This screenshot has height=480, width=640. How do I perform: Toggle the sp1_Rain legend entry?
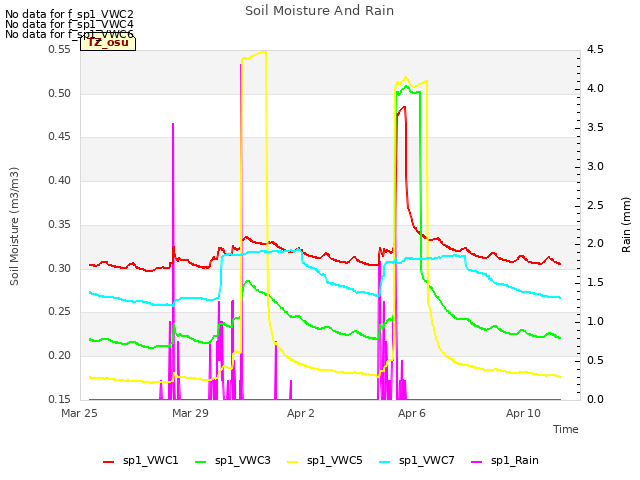click(505, 461)
